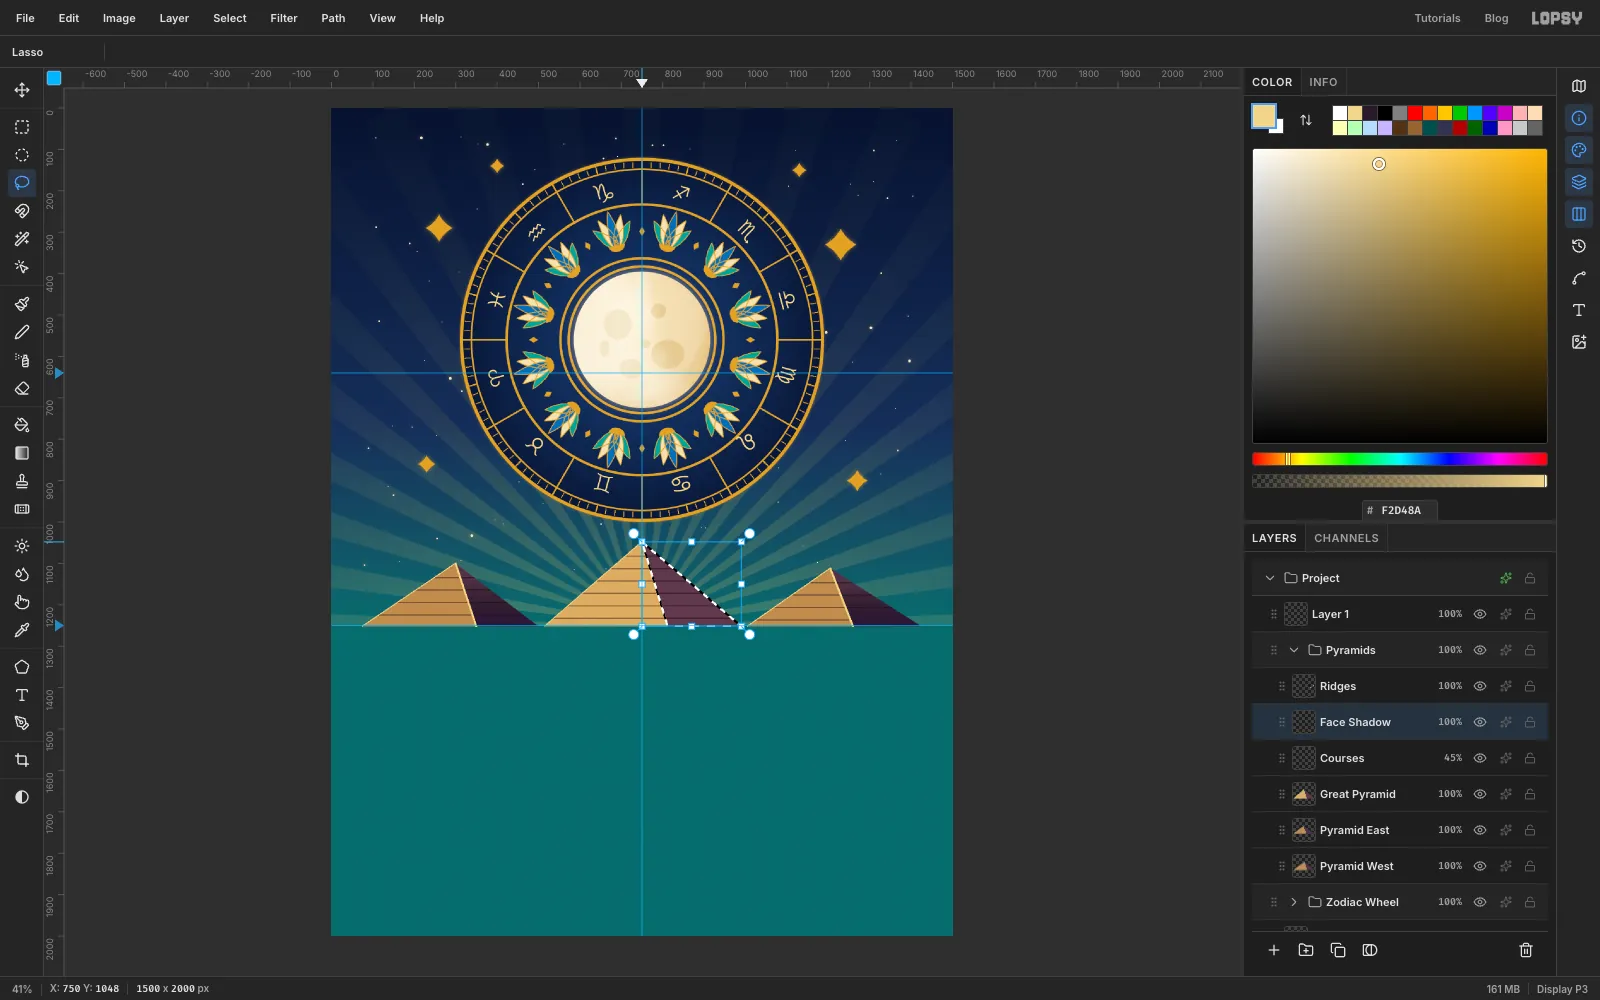Select the Eraser tool
The width and height of the screenshot is (1600, 1000).
22,388
